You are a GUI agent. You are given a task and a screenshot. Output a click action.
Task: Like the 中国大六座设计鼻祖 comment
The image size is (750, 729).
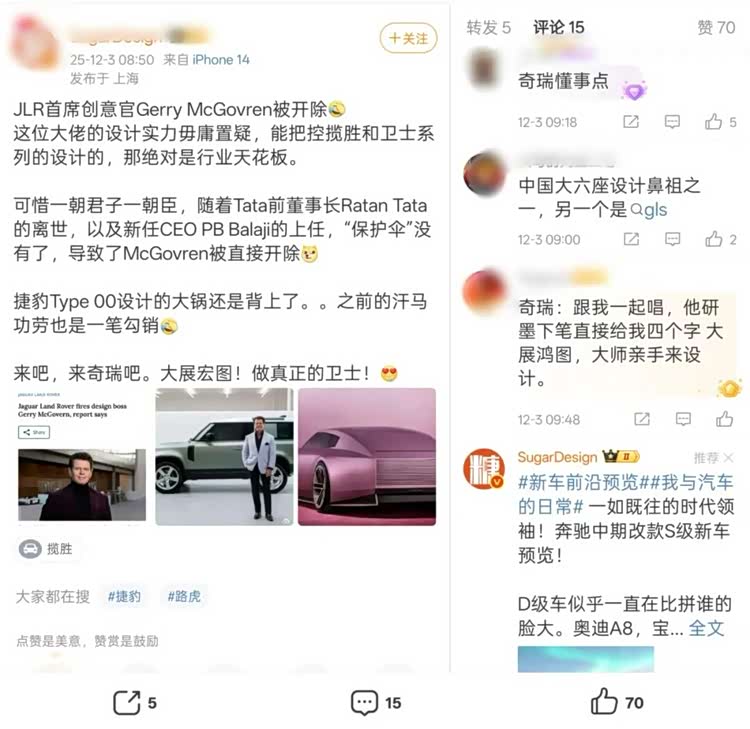click(714, 238)
